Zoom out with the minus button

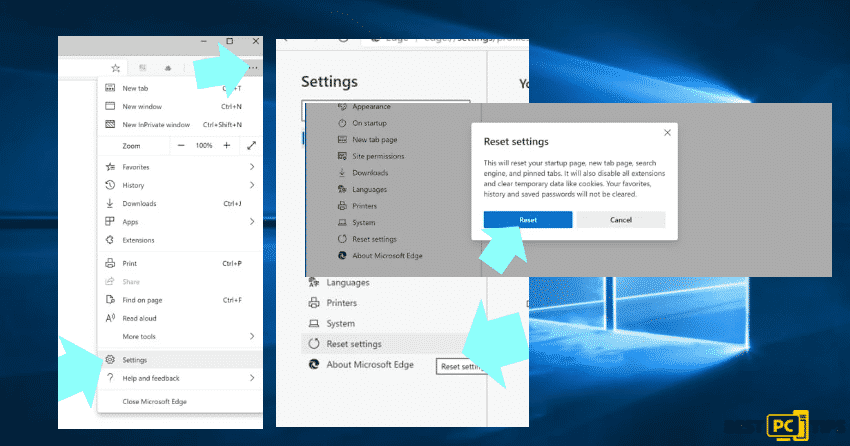click(x=181, y=145)
